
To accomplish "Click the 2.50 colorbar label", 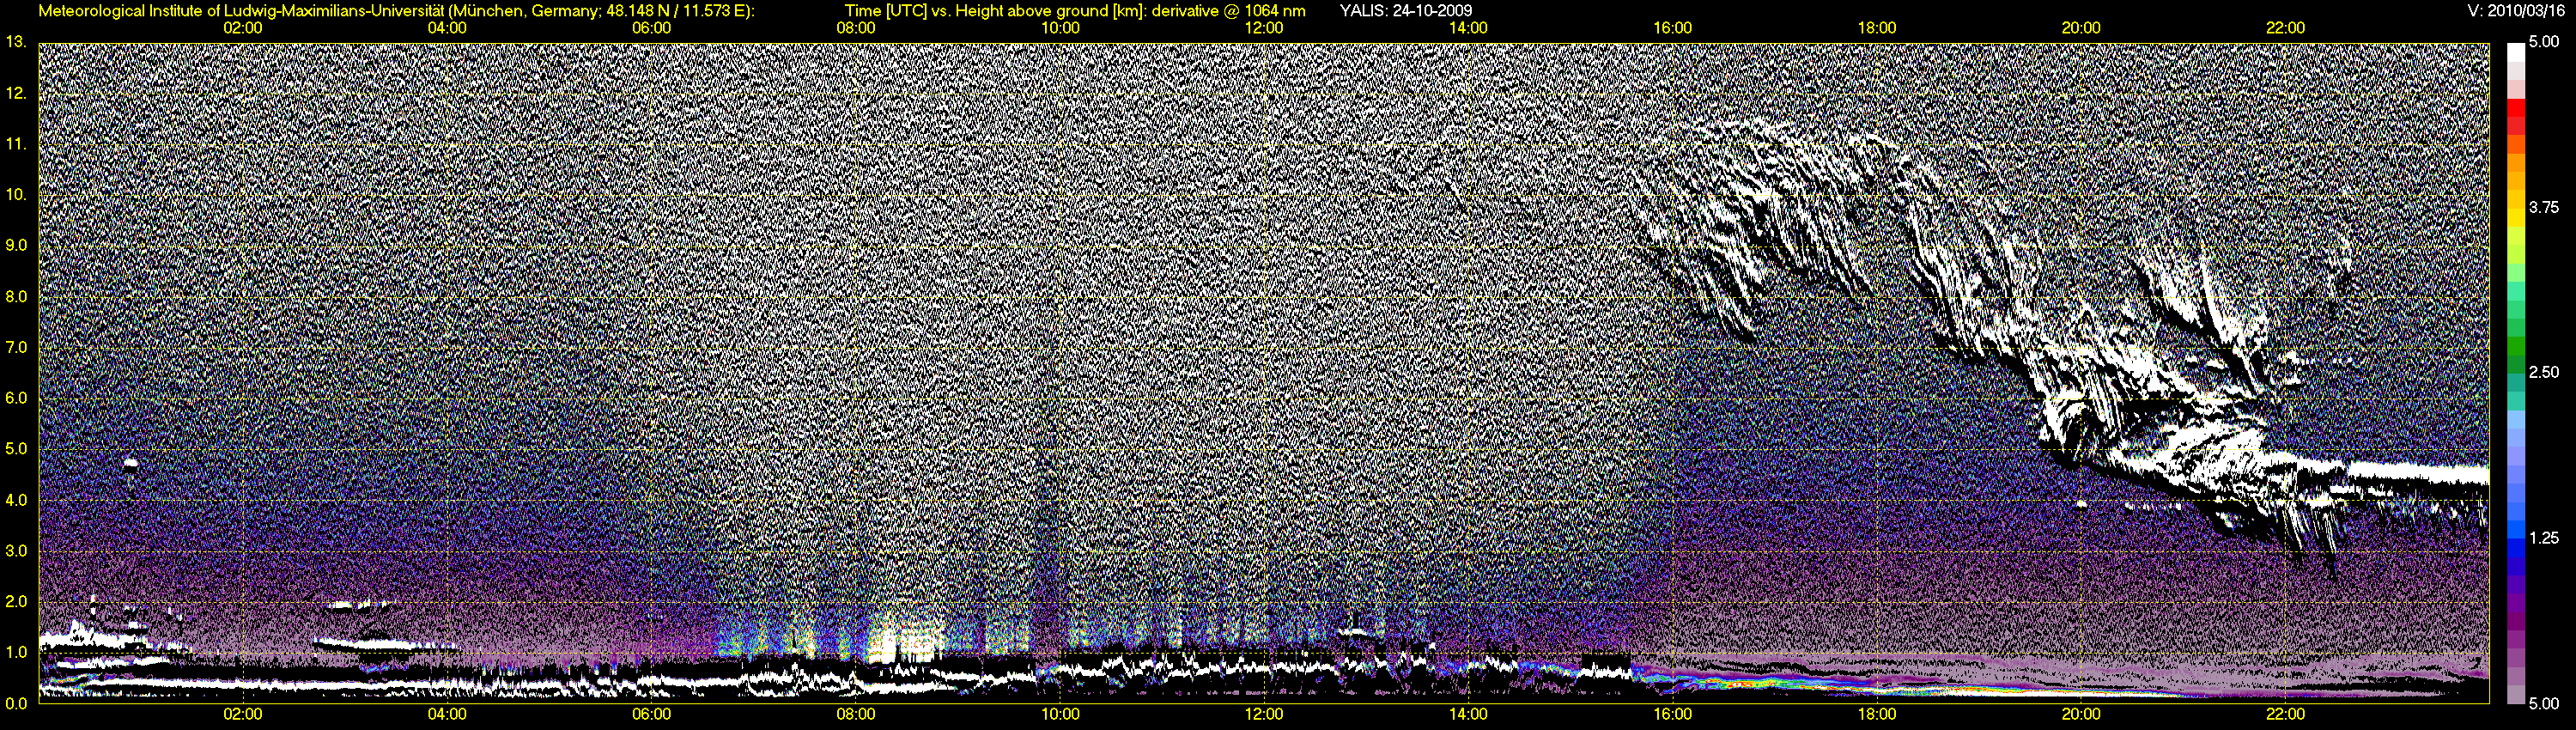I will click(2543, 372).
